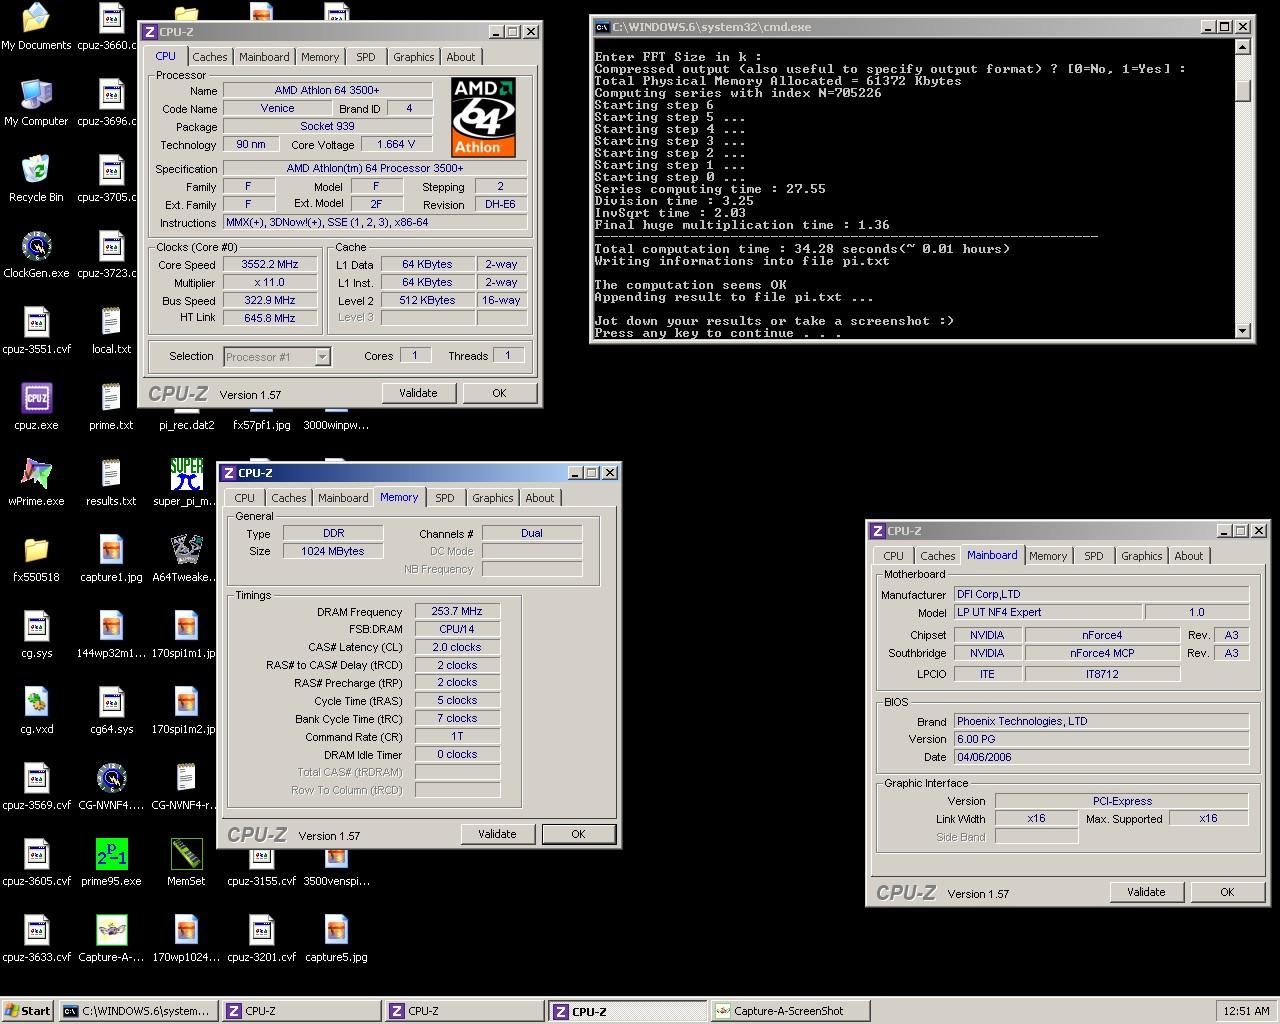Image resolution: width=1280 pixels, height=1024 pixels.
Task: Open About tab in Mainboard CPU-Z window
Action: tap(1189, 556)
